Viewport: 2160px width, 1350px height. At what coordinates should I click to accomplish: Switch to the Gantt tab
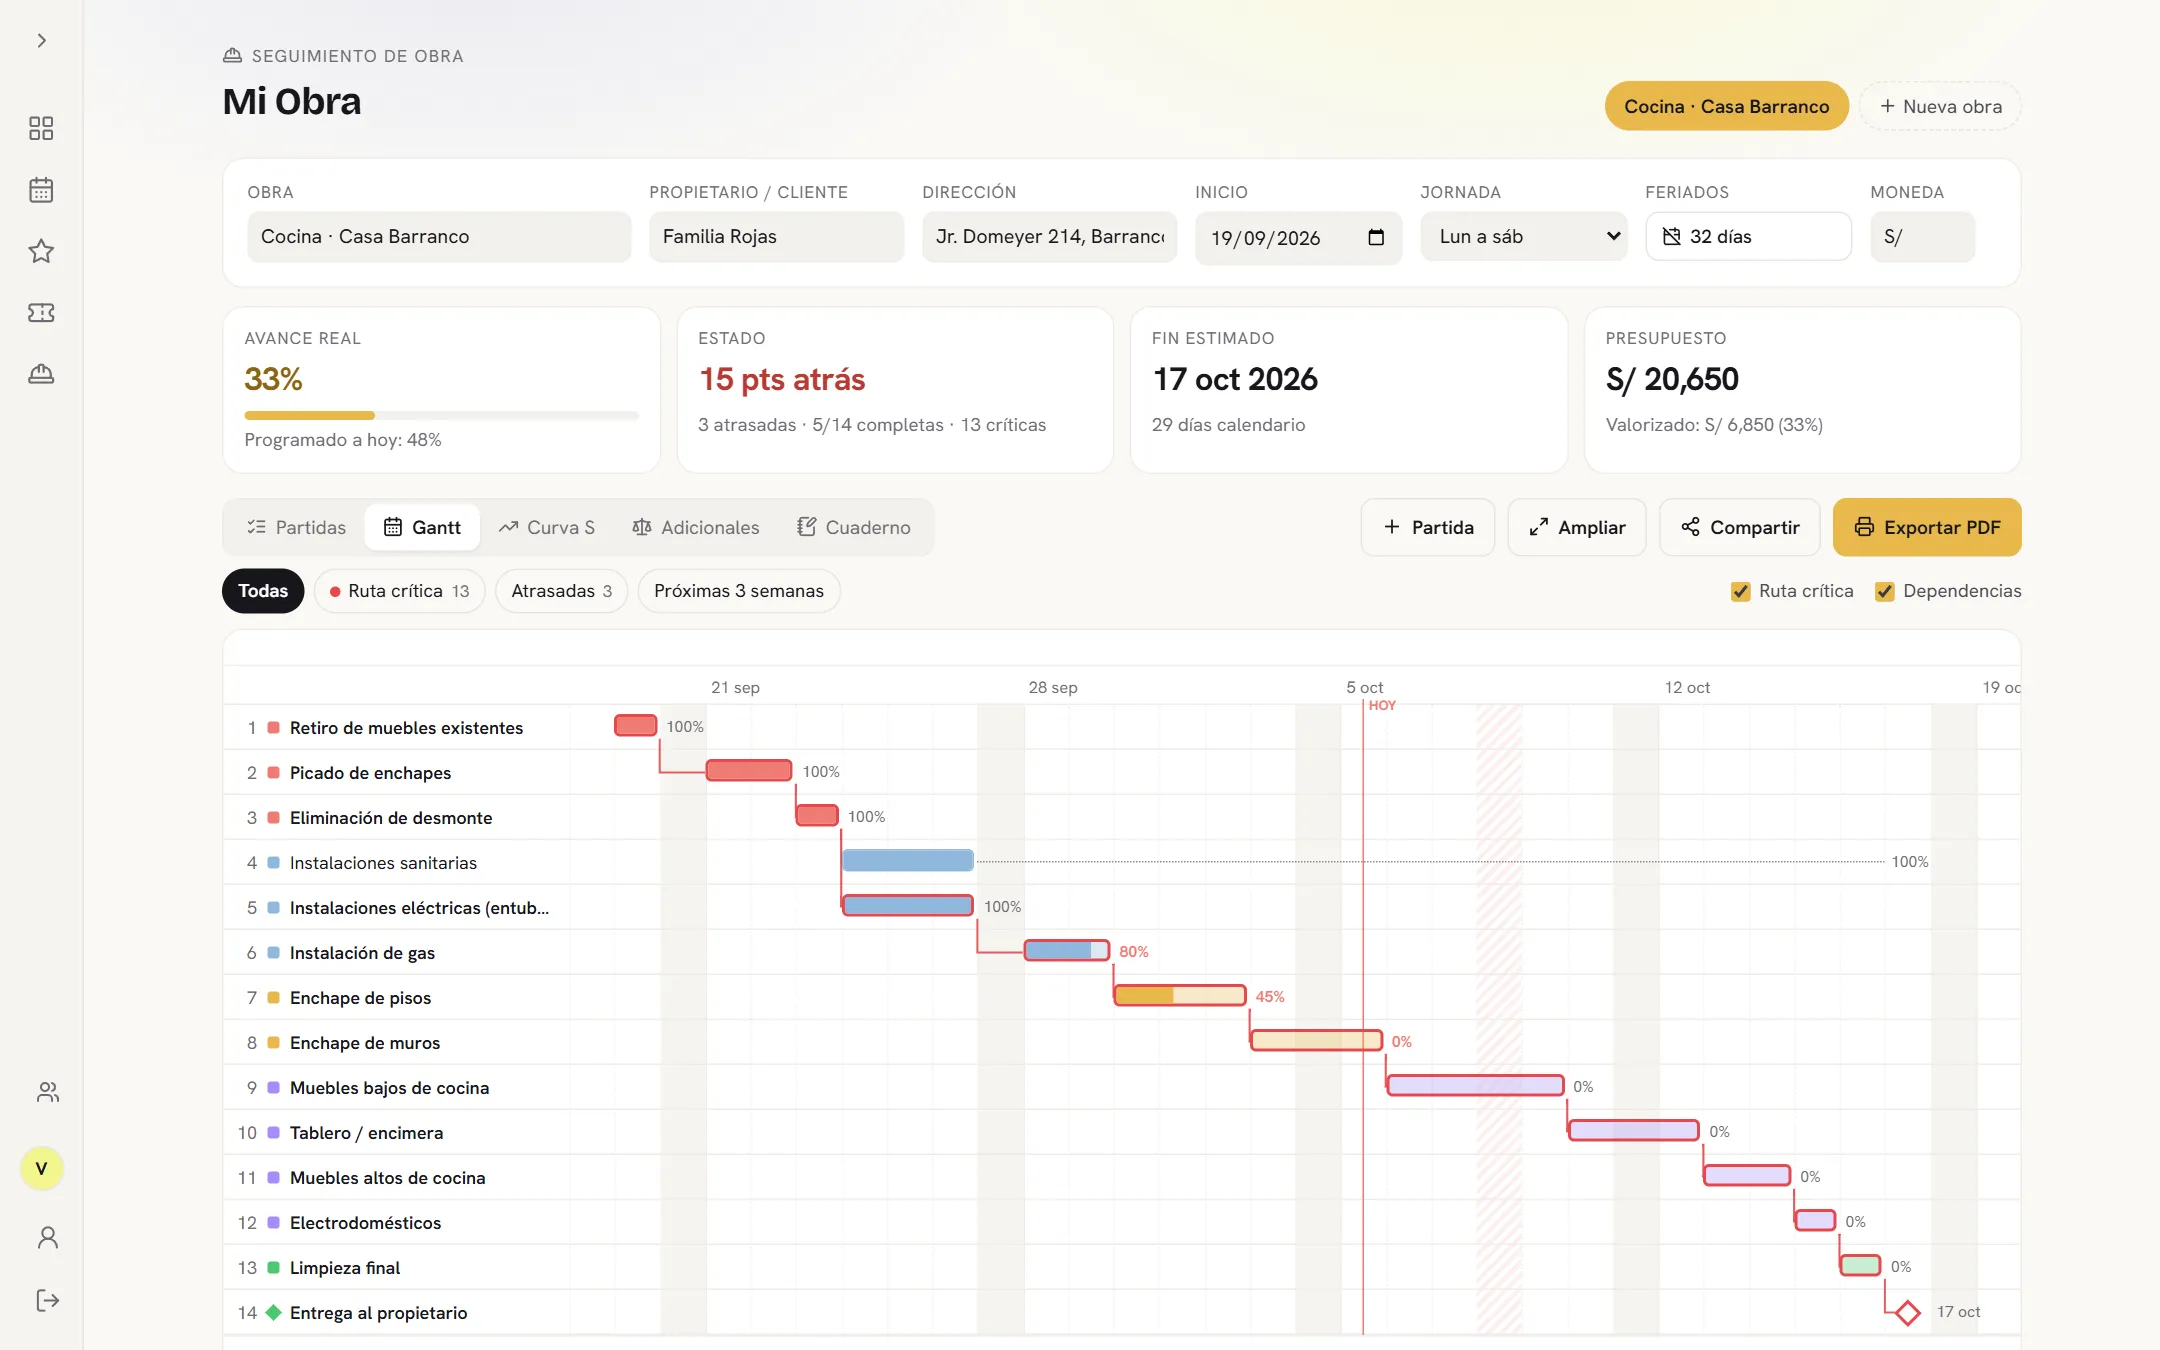tap(422, 527)
